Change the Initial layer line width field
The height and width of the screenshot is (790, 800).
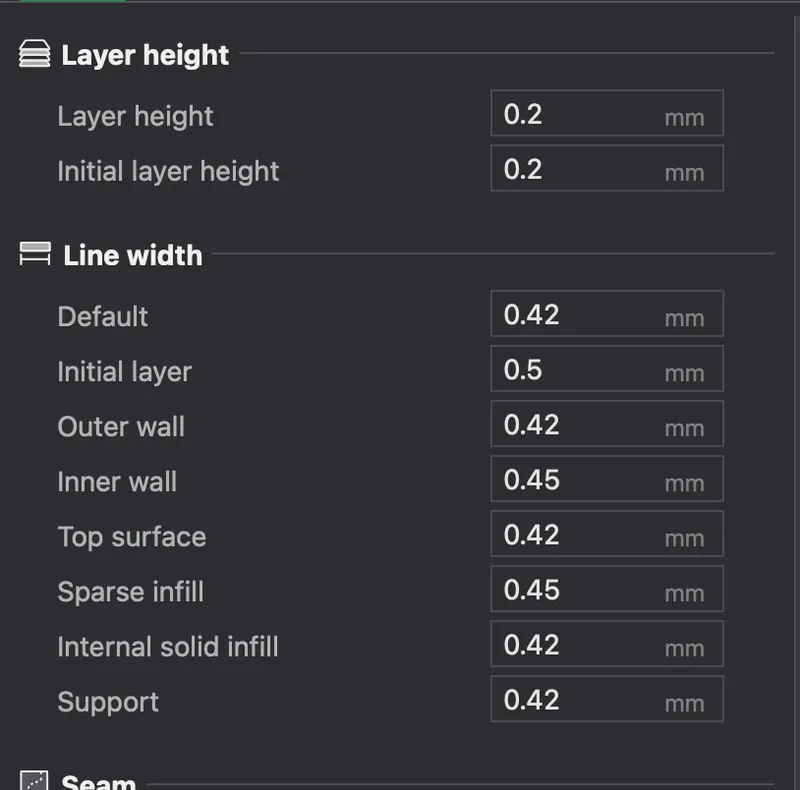(x=607, y=369)
